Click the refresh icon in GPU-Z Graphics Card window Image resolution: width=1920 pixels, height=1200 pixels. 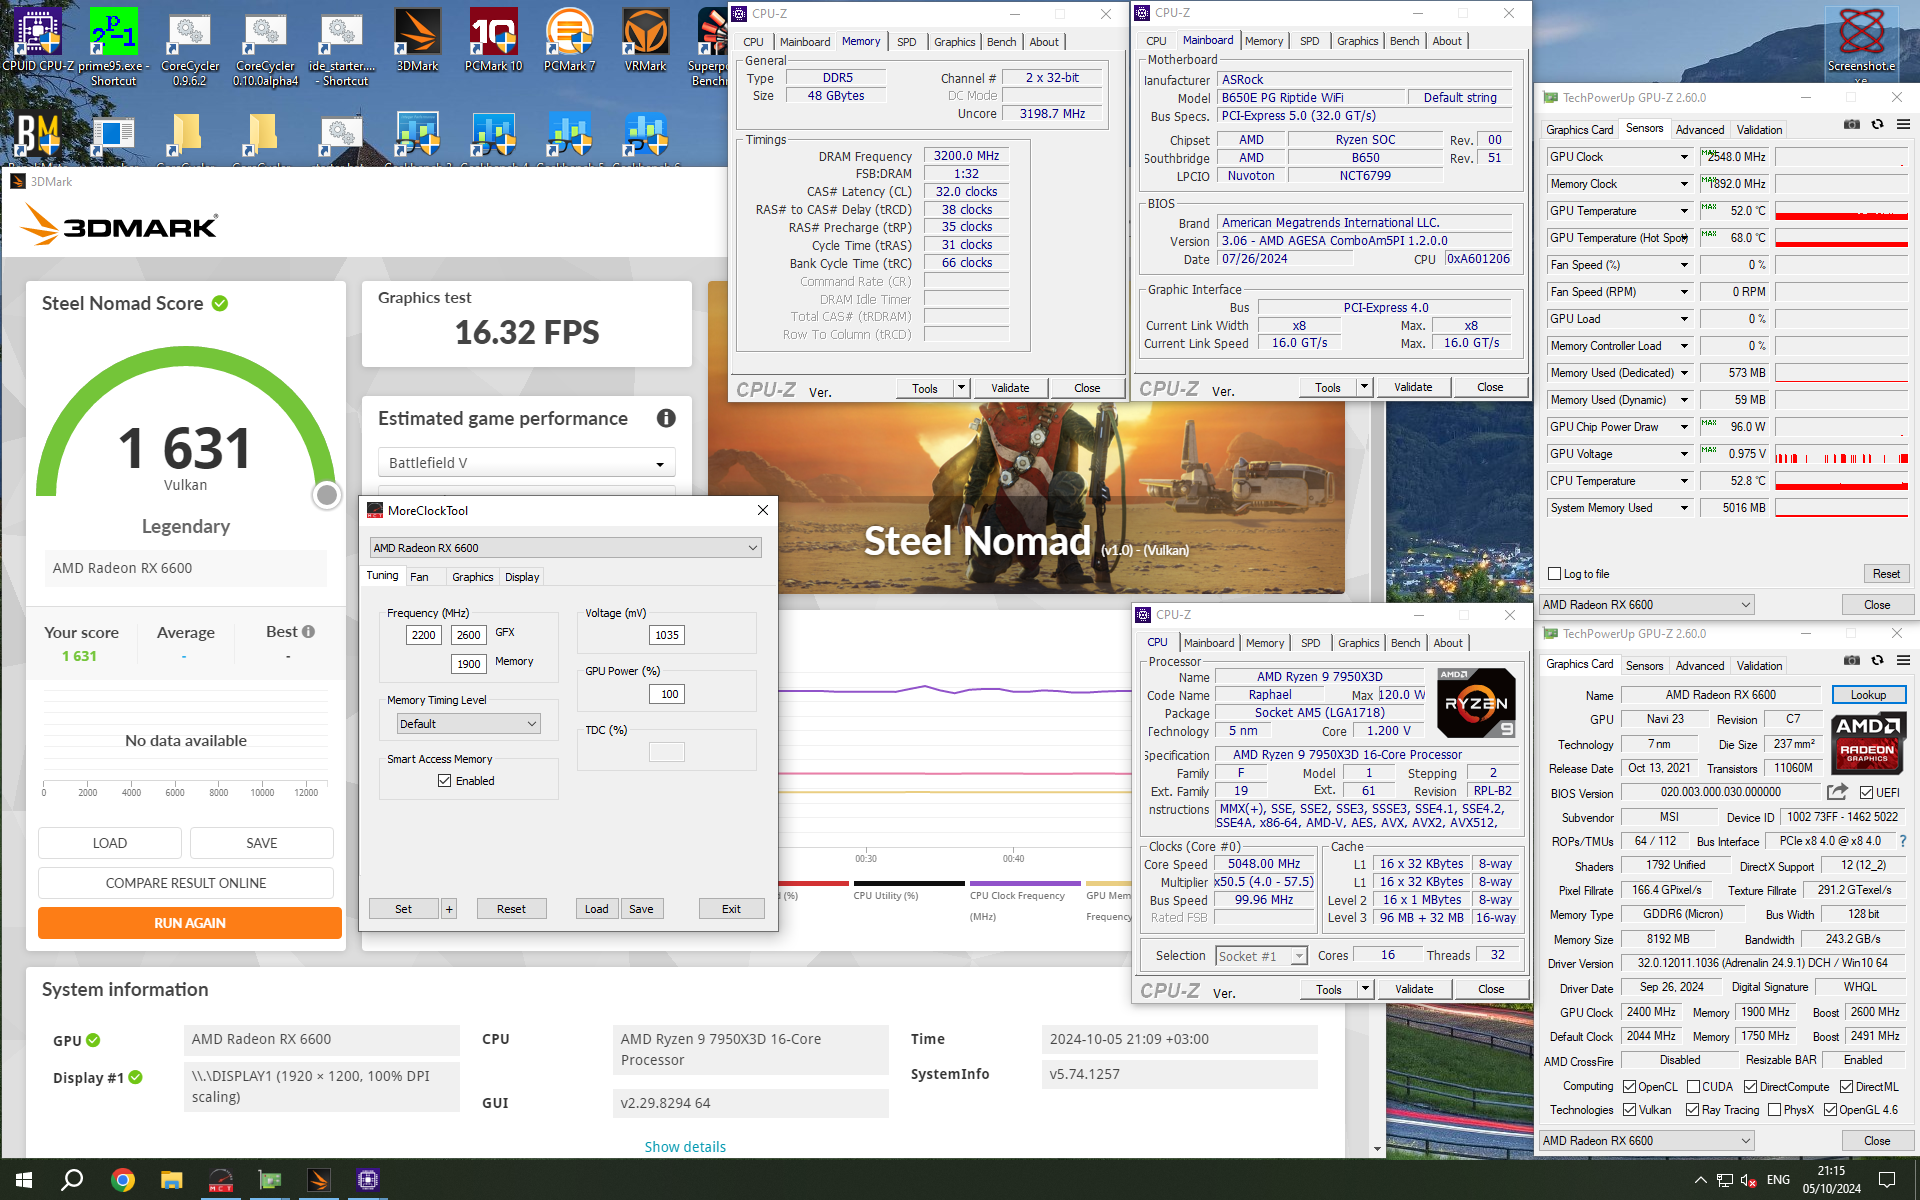click(x=1877, y=661)
